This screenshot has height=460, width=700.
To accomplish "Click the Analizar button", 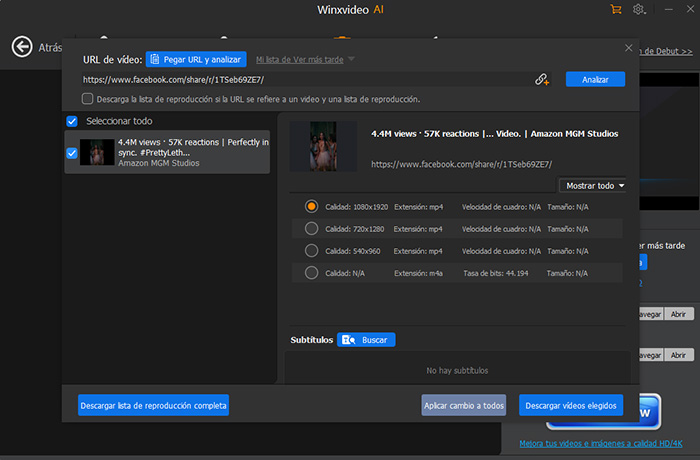I will pos(595,79).
